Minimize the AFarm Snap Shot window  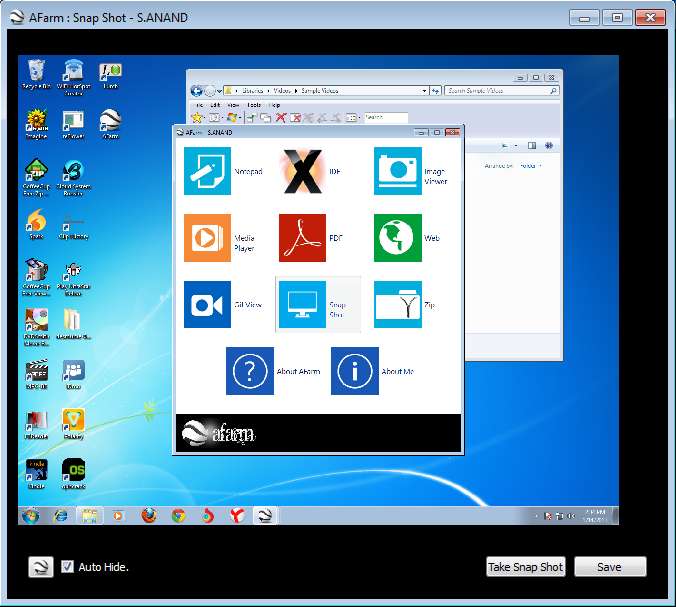pos(585,18)
